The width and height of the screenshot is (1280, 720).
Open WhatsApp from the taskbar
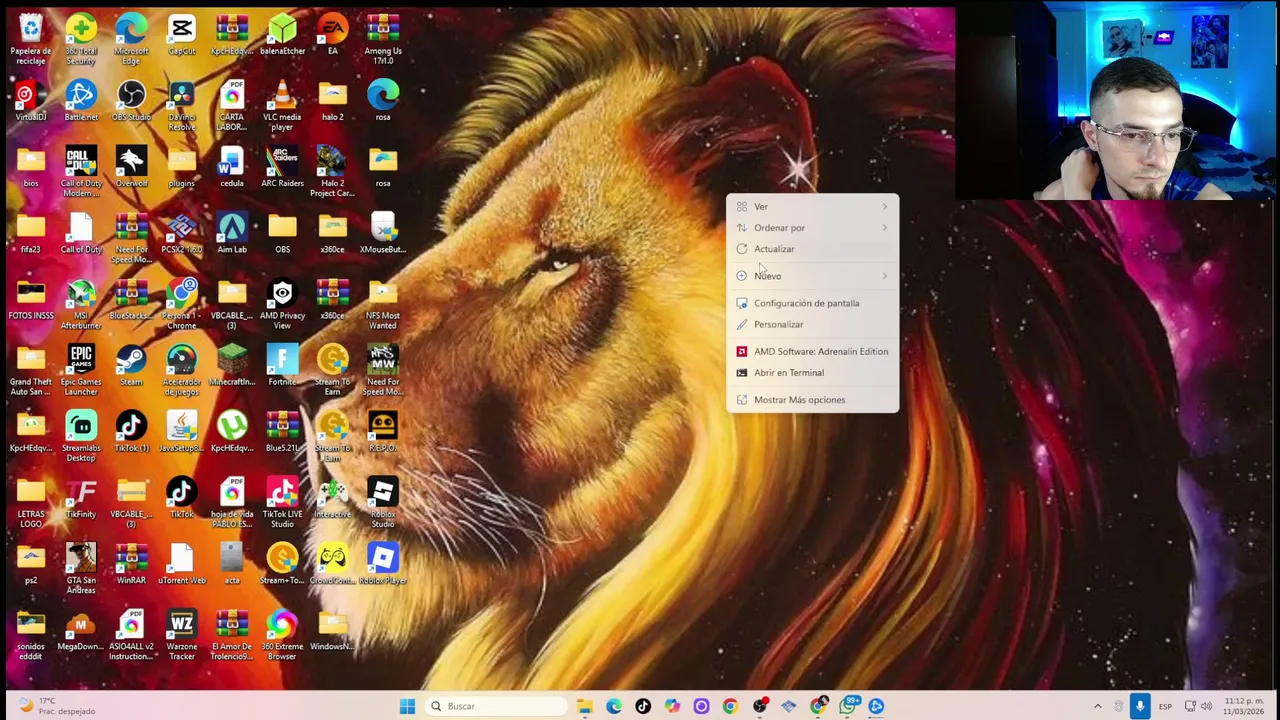(847, 707)
